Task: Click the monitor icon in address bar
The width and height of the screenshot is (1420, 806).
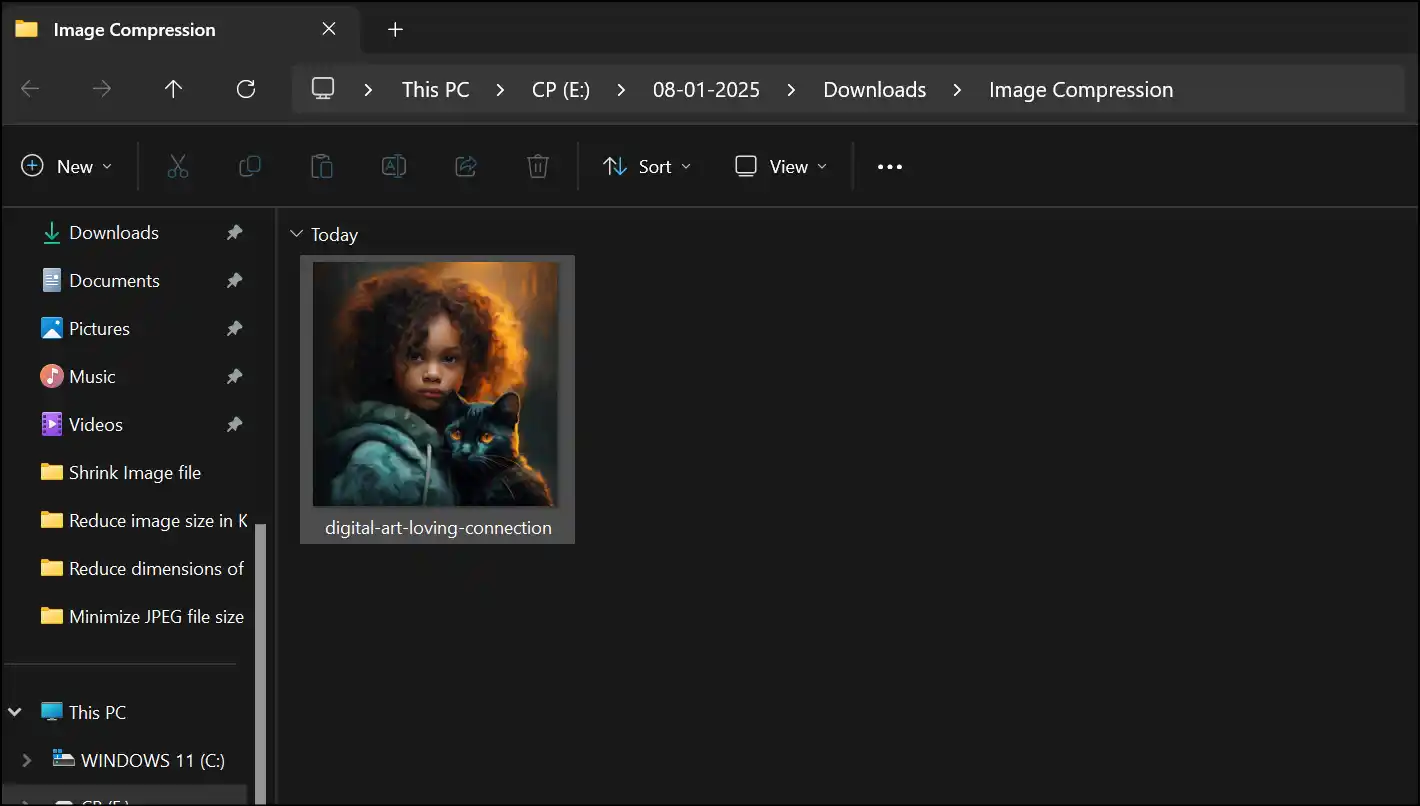Action: (323, 88)
